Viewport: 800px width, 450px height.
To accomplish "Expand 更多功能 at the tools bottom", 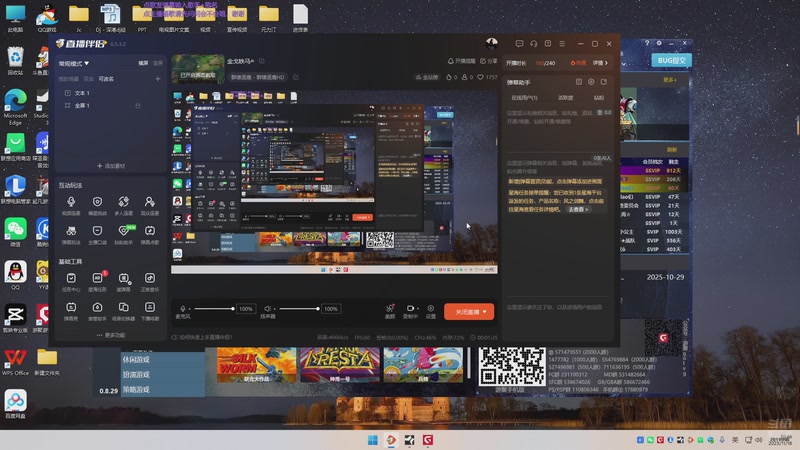I will [109, 335].
